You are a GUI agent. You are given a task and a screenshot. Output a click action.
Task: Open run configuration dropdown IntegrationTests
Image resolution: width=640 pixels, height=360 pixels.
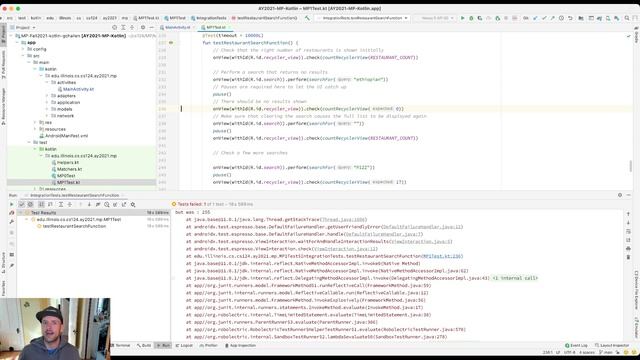click(x=362, y=18)
